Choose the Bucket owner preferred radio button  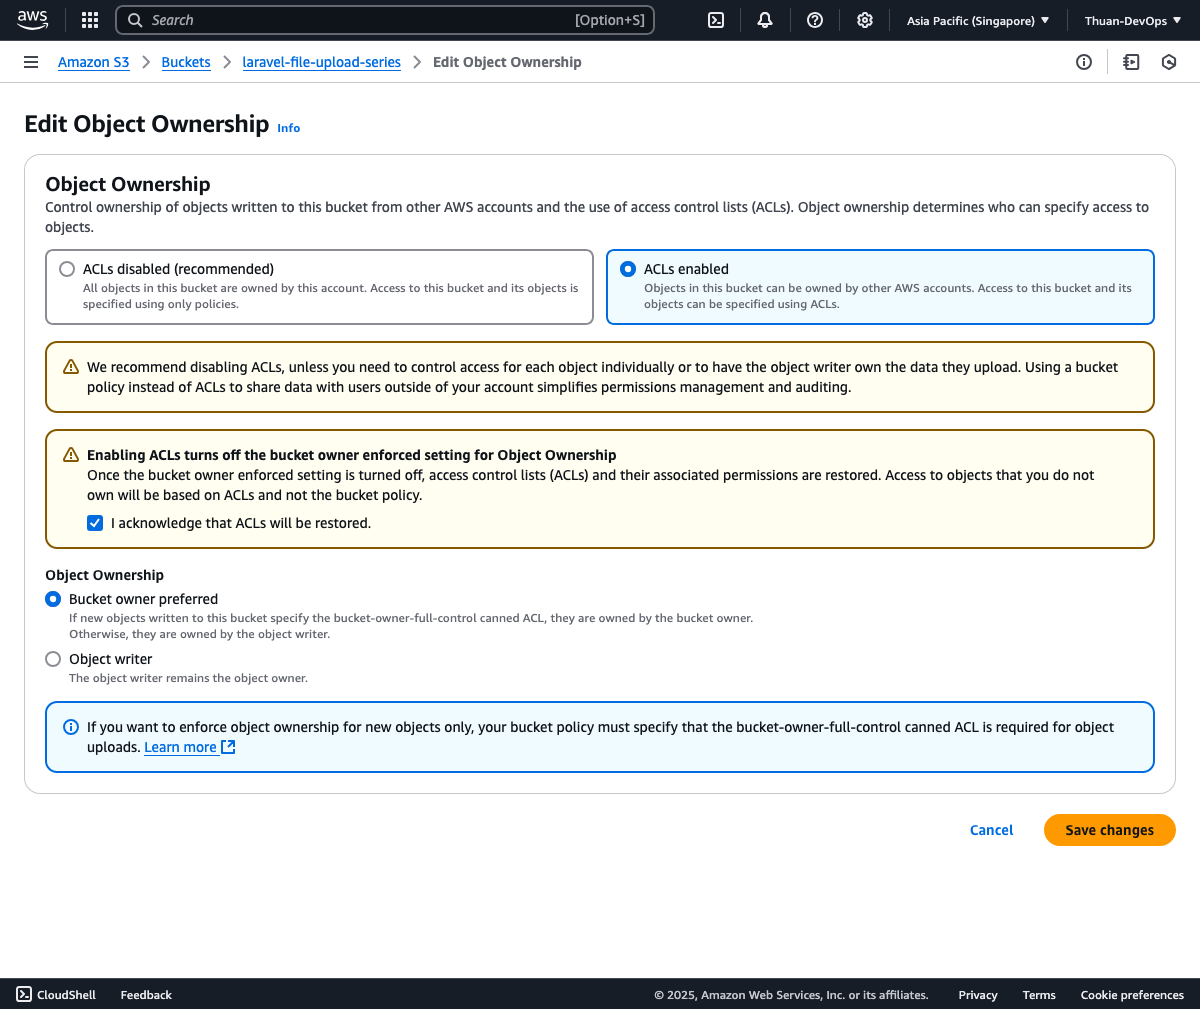coord(53,599)
